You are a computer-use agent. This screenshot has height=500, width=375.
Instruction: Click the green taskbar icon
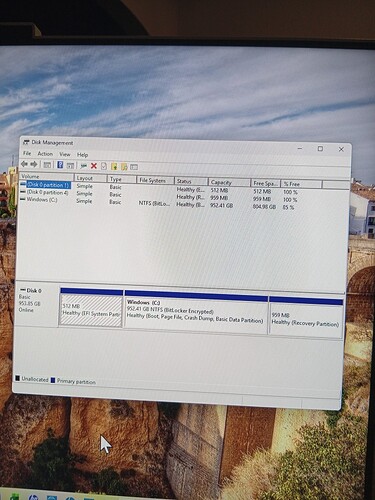click(14, 497)
